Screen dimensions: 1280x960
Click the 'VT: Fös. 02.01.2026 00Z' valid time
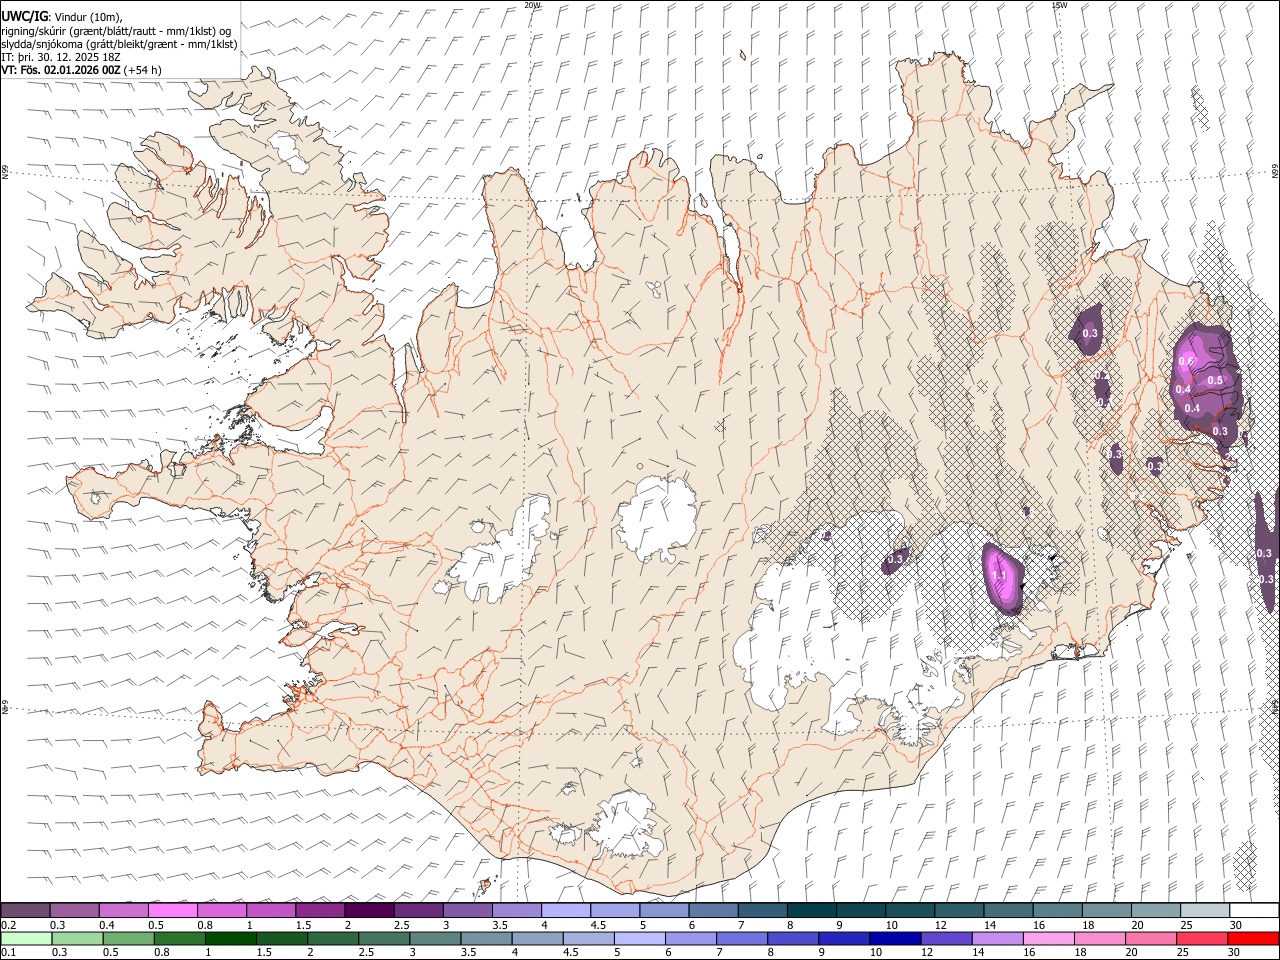[x=61, y=70]
